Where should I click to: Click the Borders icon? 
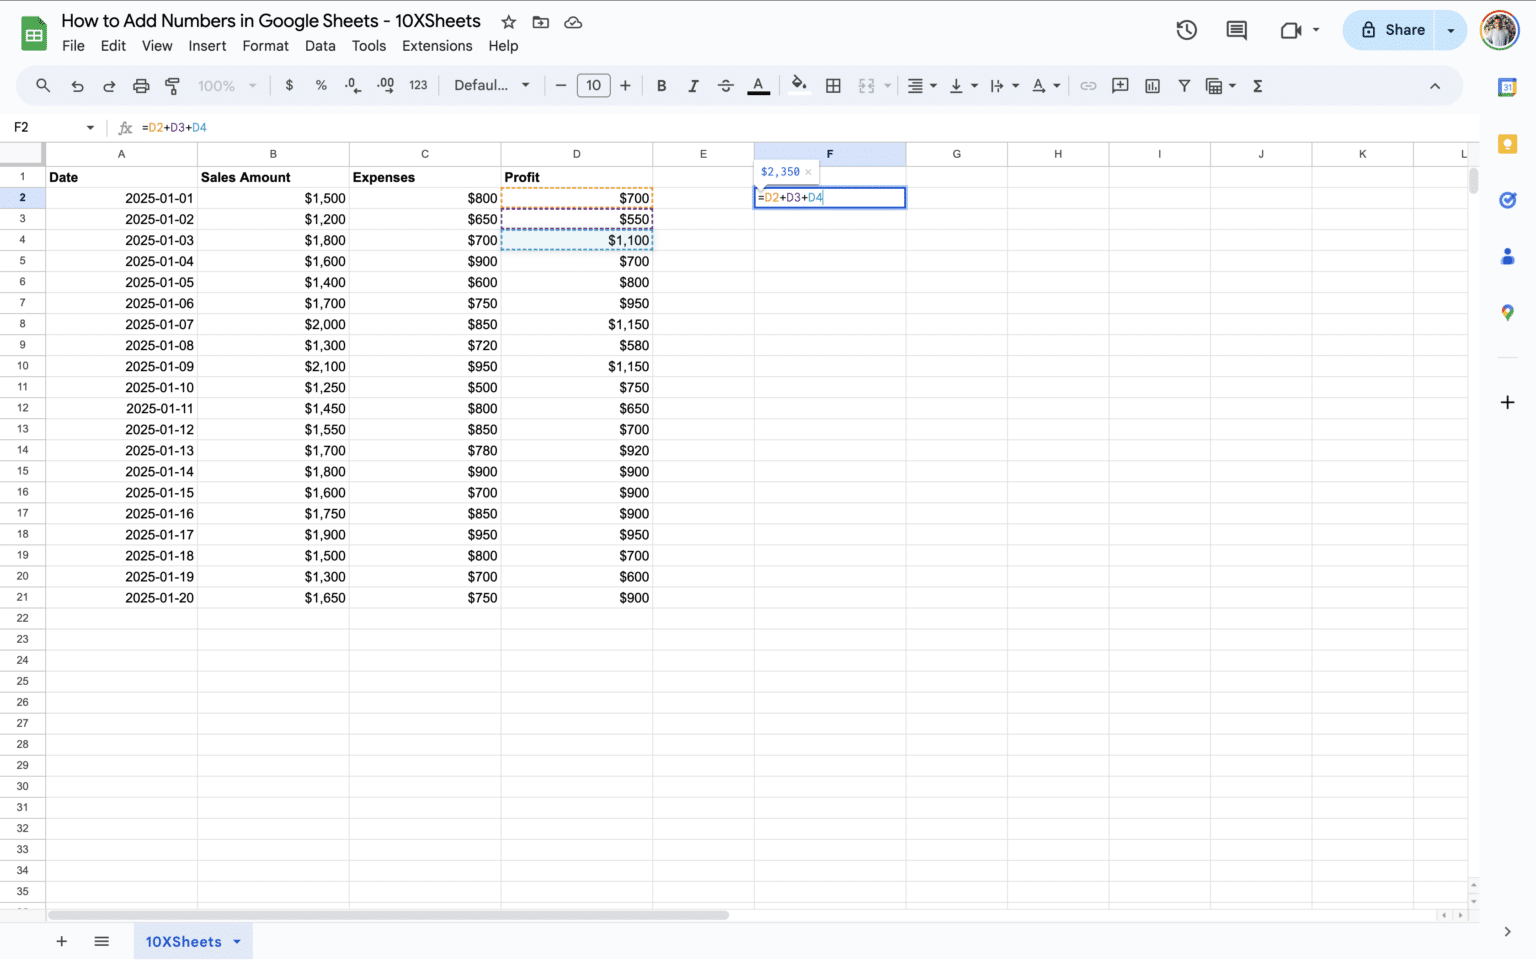(x=833, y=85)
